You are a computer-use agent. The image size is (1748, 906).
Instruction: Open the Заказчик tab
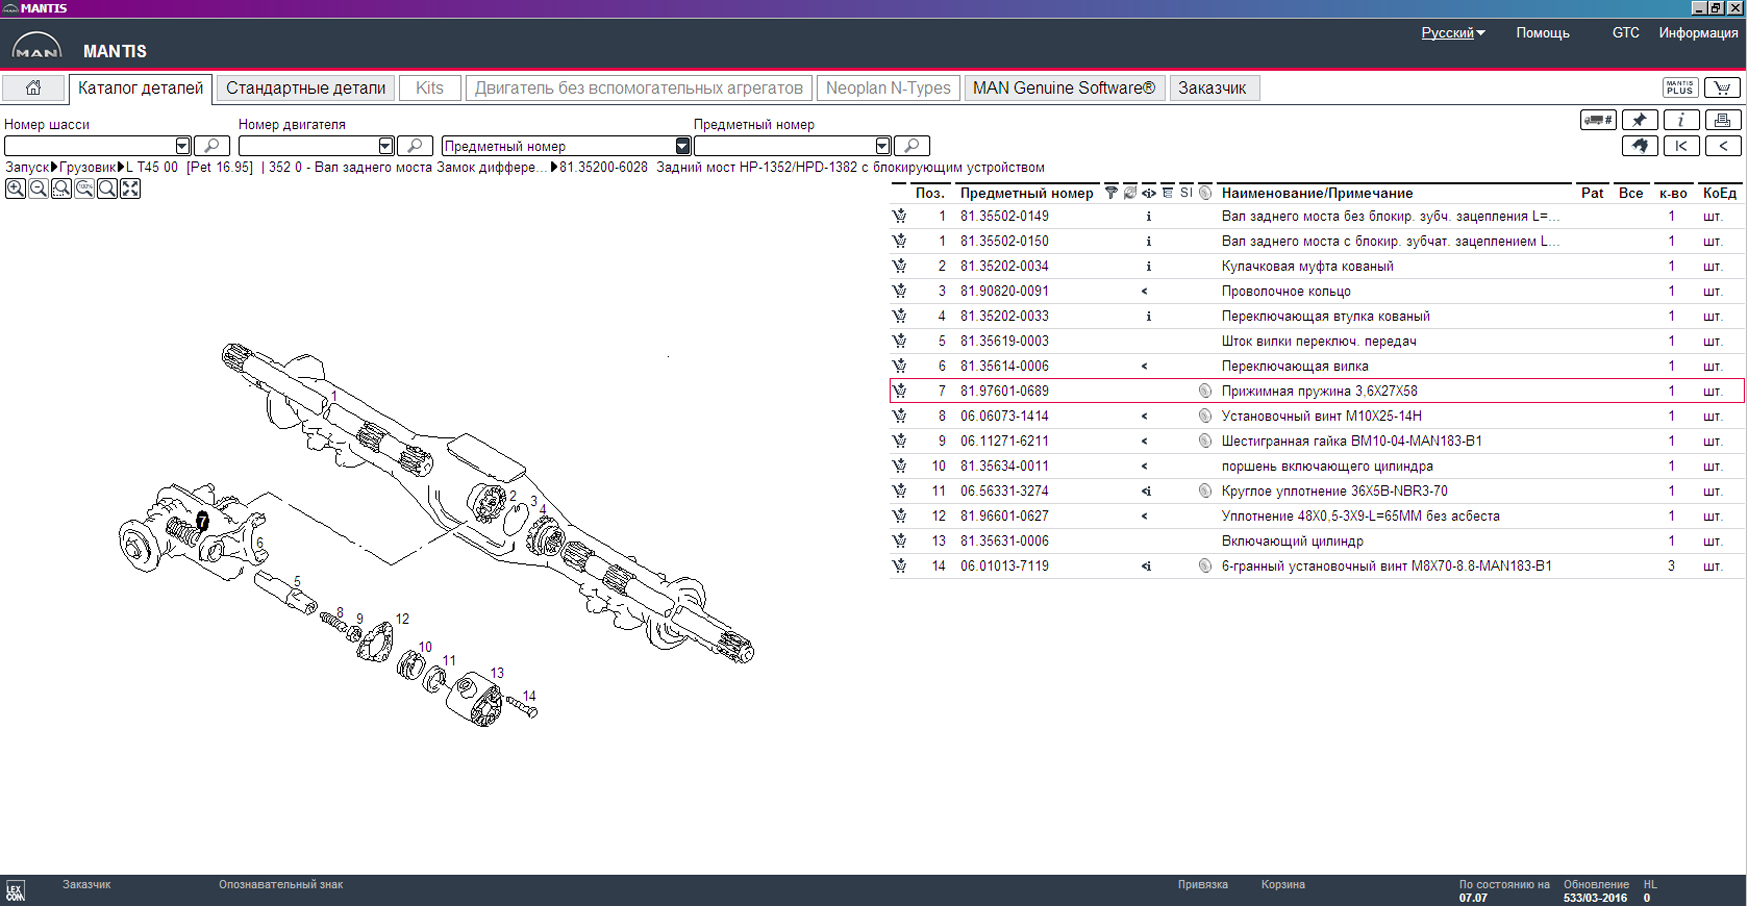pos(1212,88)
